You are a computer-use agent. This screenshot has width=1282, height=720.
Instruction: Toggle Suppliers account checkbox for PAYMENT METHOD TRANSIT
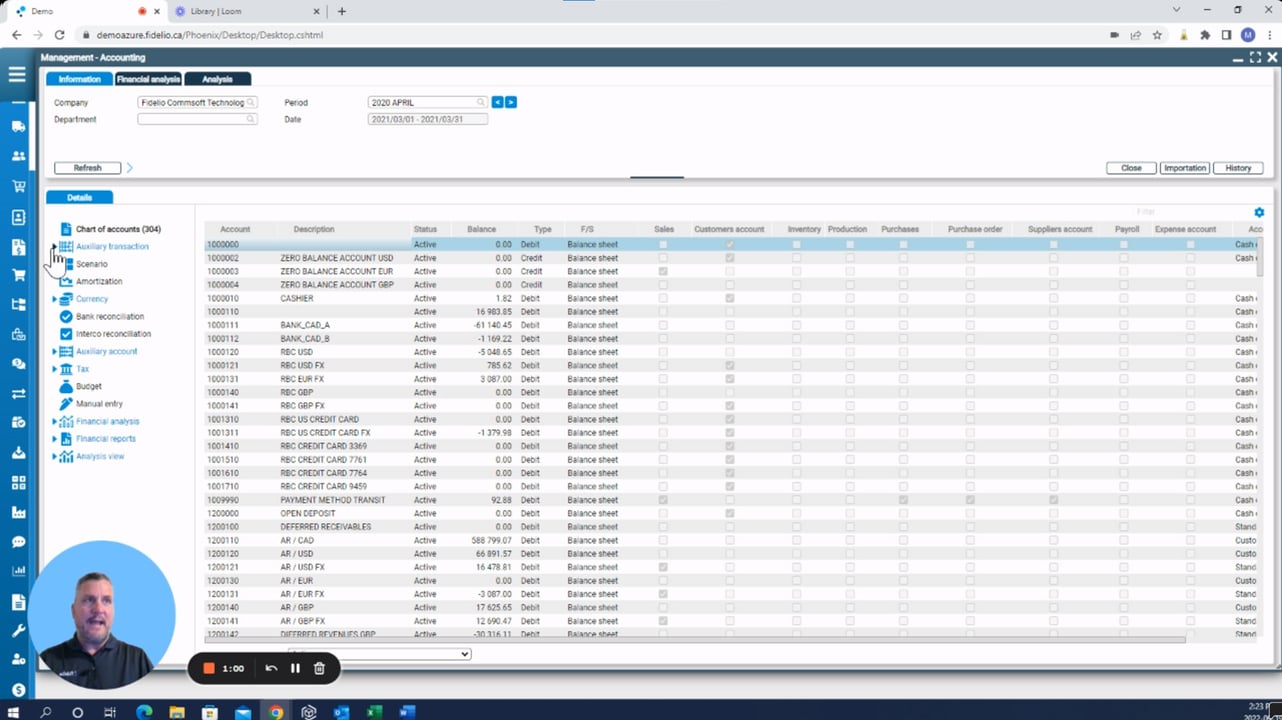[1053, 500]
